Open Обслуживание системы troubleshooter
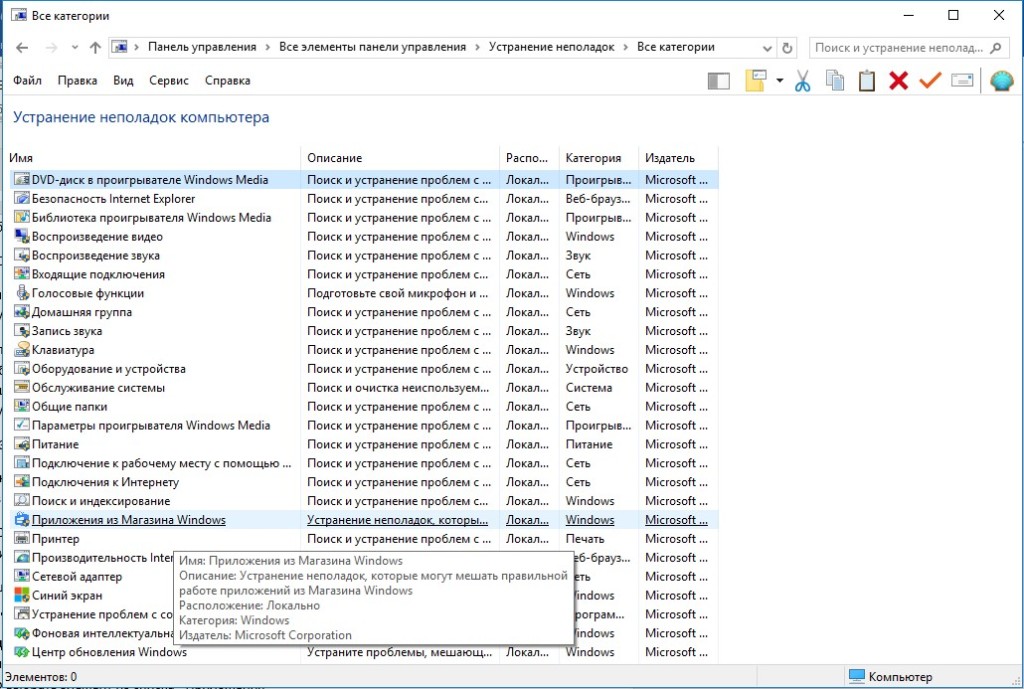Image resolution: width=1024 pixels, height=689 pixels. click(x=98, y=388)
